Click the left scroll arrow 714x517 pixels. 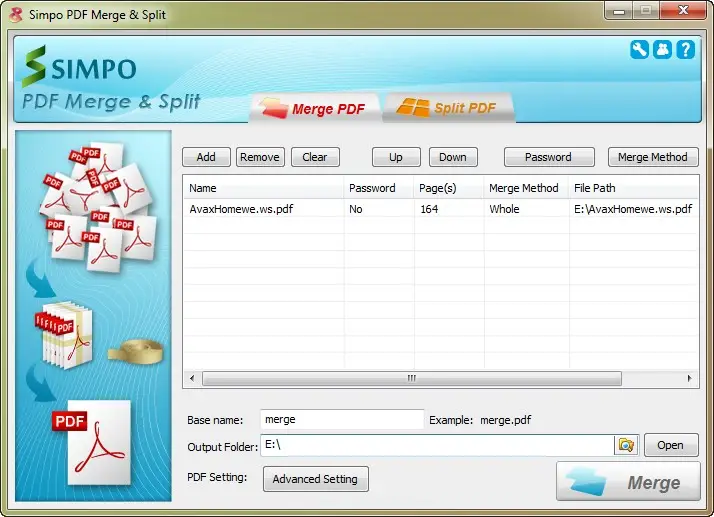(192, 379)
